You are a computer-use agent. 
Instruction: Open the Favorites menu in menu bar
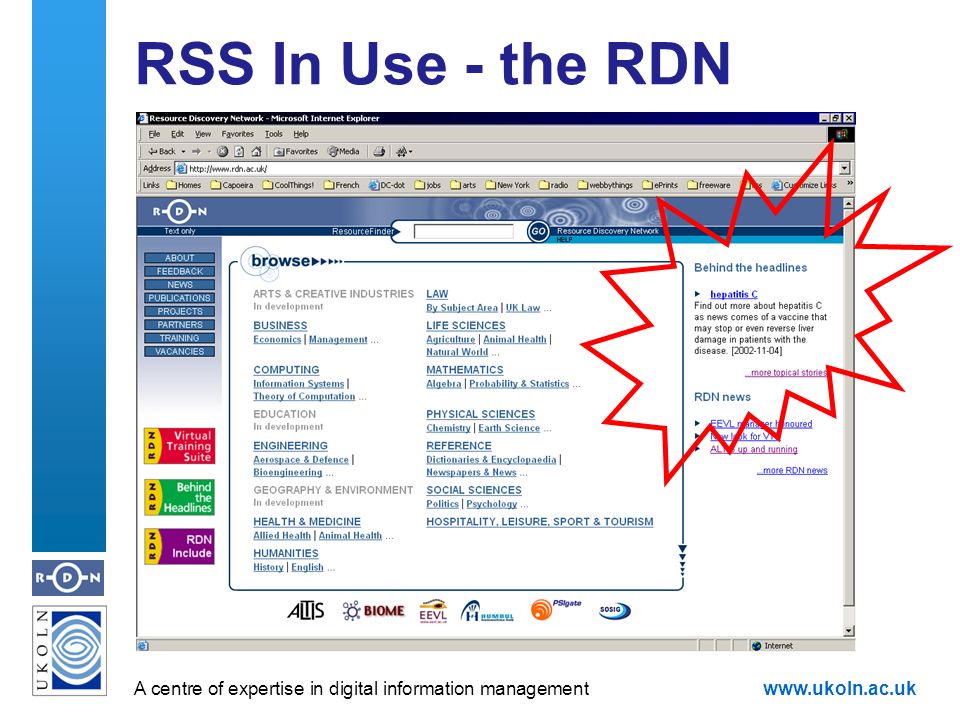click(238, 134)
